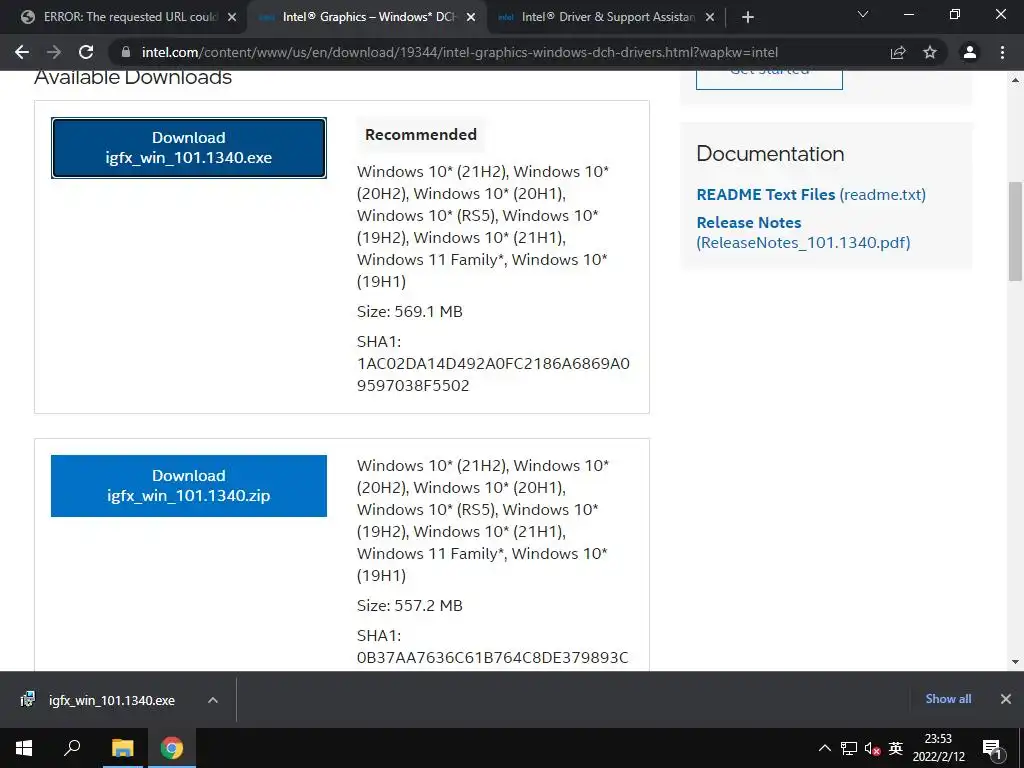This screenshot has height=768, width=1024.
Task: Open the Chrome profile icon
Action: pyautogui.click(x=970, y=52)
